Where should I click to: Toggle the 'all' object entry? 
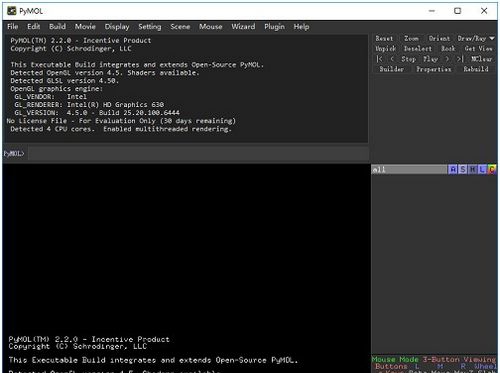(409, 170)
